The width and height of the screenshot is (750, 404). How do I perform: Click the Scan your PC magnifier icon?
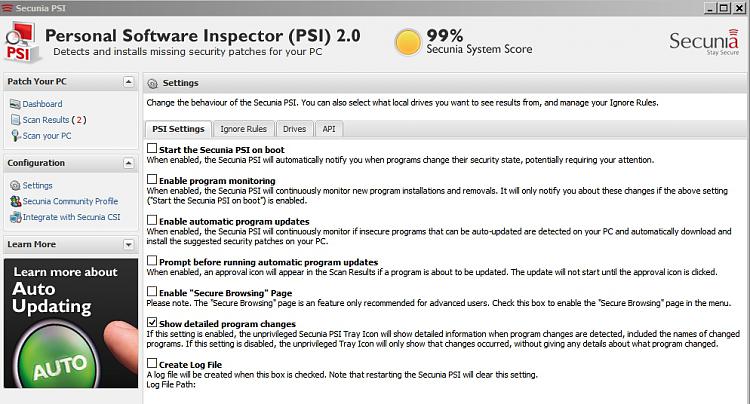tap(16, 136)
